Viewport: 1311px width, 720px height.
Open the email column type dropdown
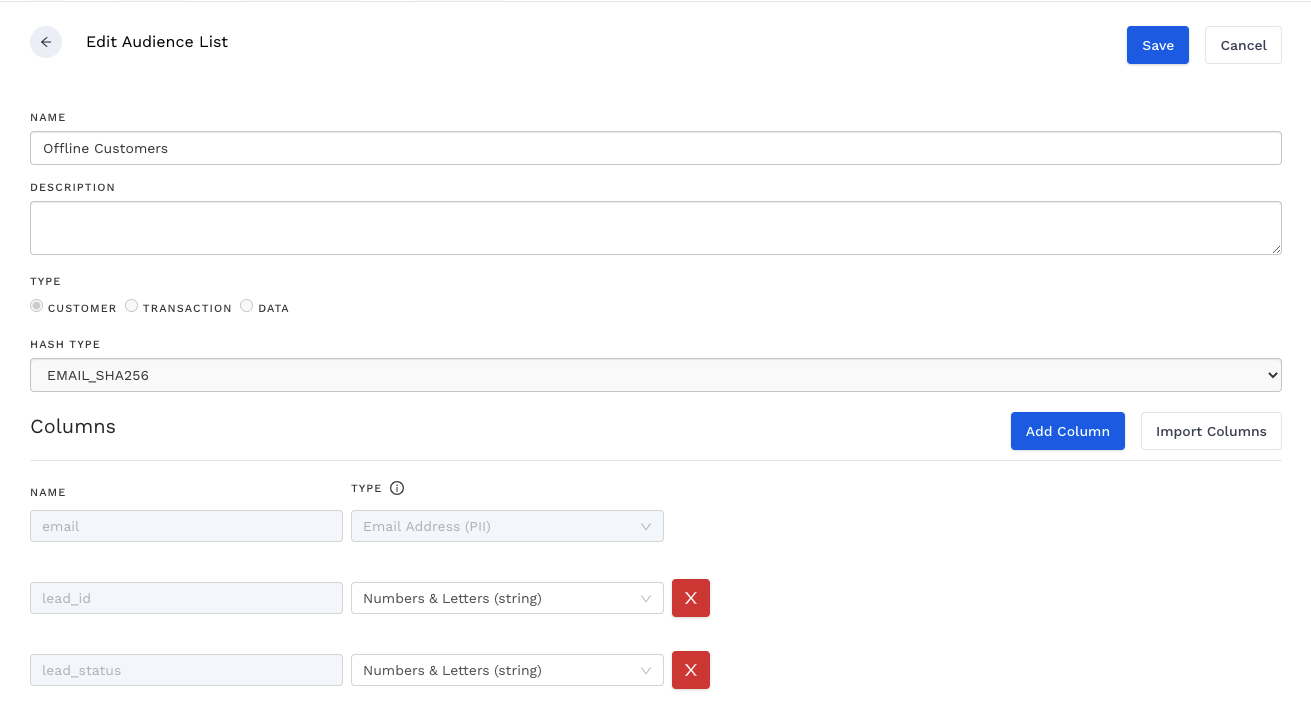506,526
